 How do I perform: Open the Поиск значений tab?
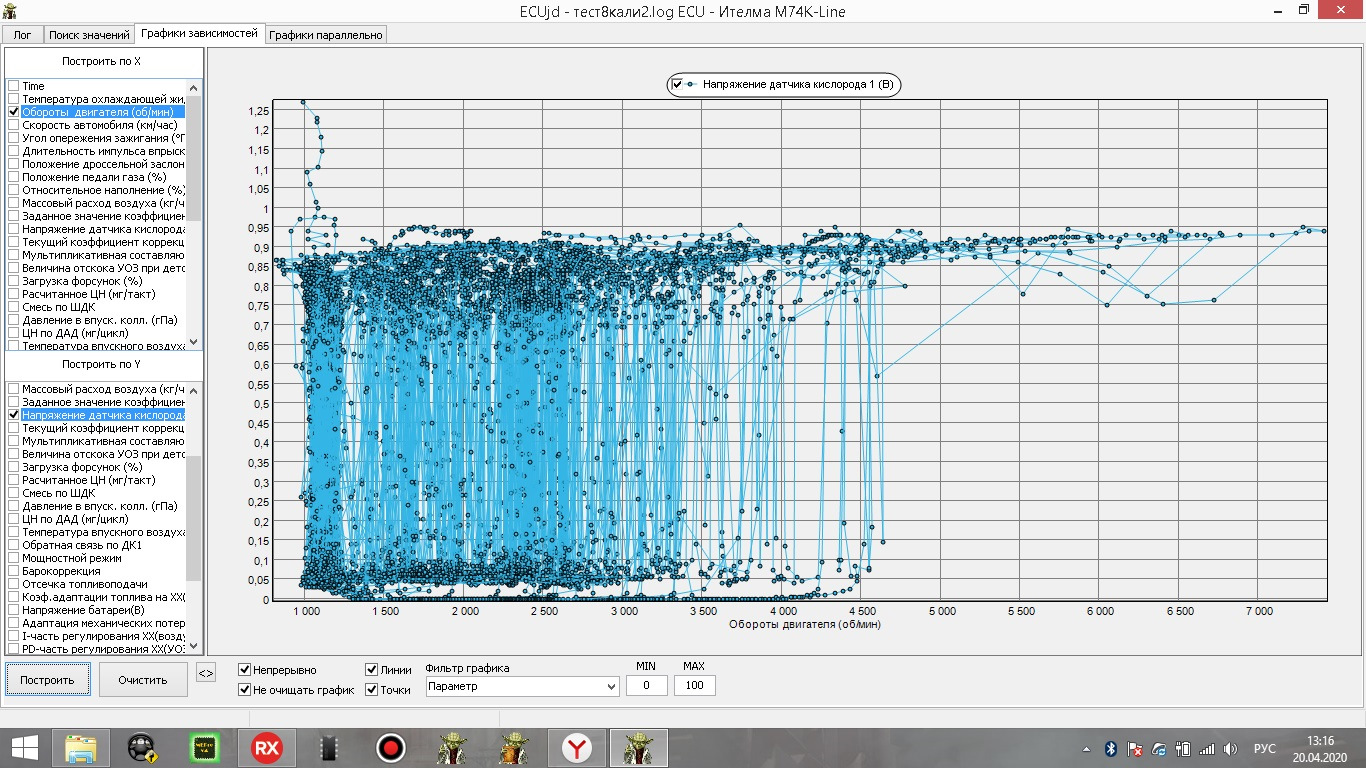point(89,35)
